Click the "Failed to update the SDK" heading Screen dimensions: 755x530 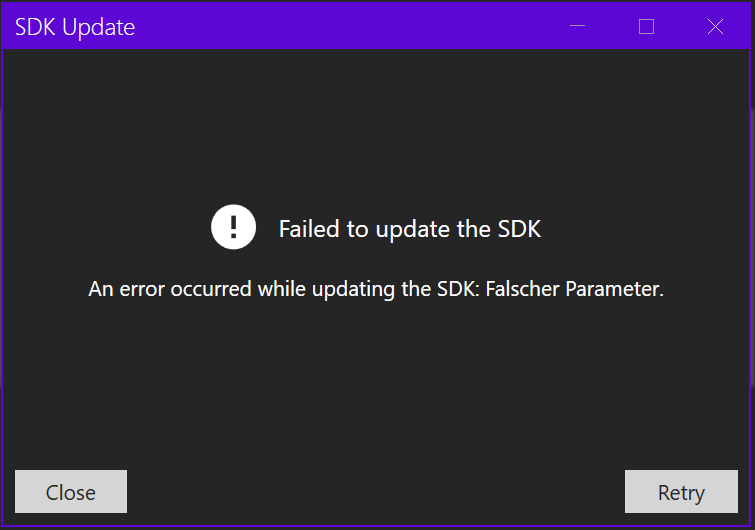click(x=409, y=229)
